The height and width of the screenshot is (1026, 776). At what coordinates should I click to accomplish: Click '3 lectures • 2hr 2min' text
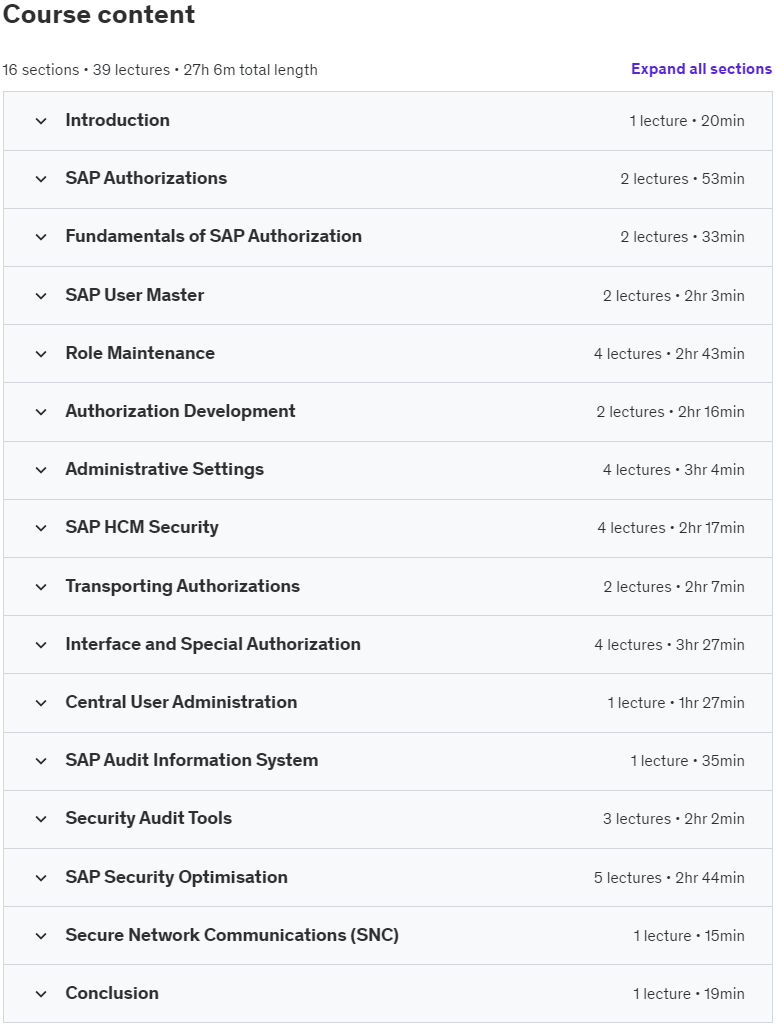pyautogui.click(x=674, y=819)
